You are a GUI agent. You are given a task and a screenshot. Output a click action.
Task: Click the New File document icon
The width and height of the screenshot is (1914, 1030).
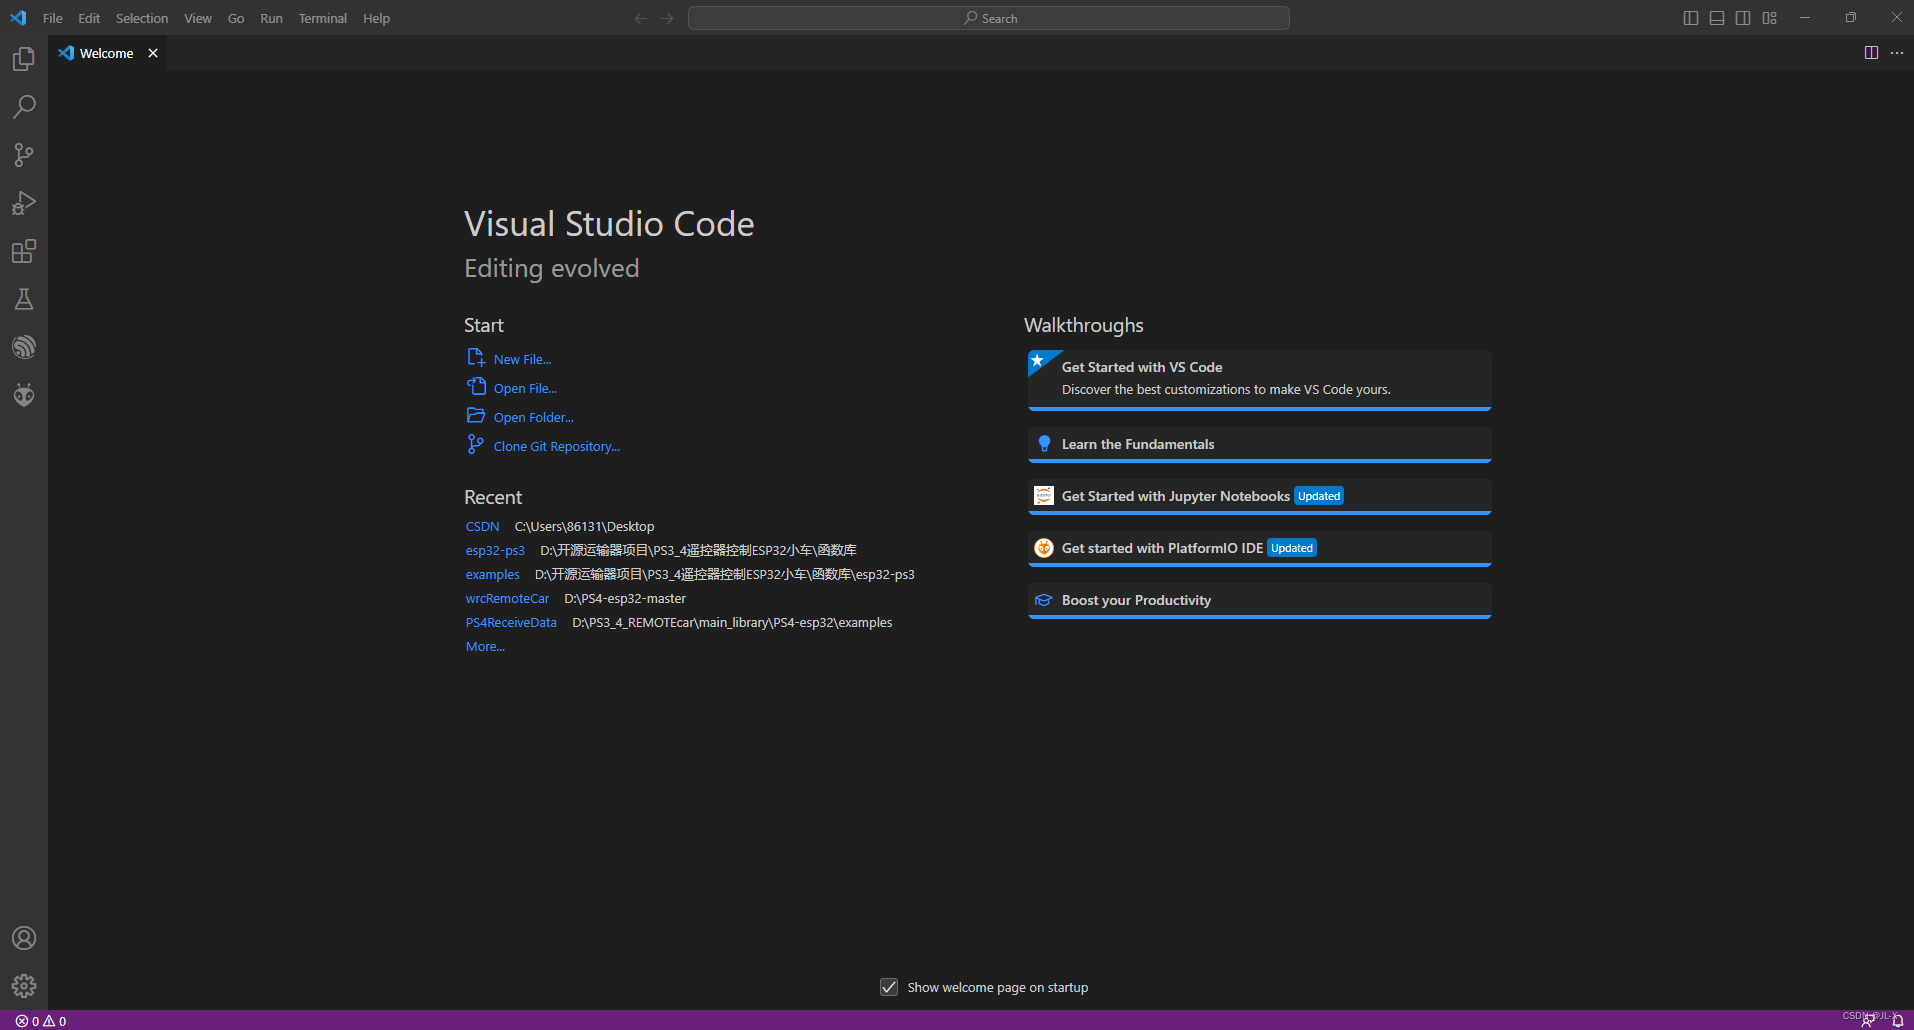click(476, 358)
